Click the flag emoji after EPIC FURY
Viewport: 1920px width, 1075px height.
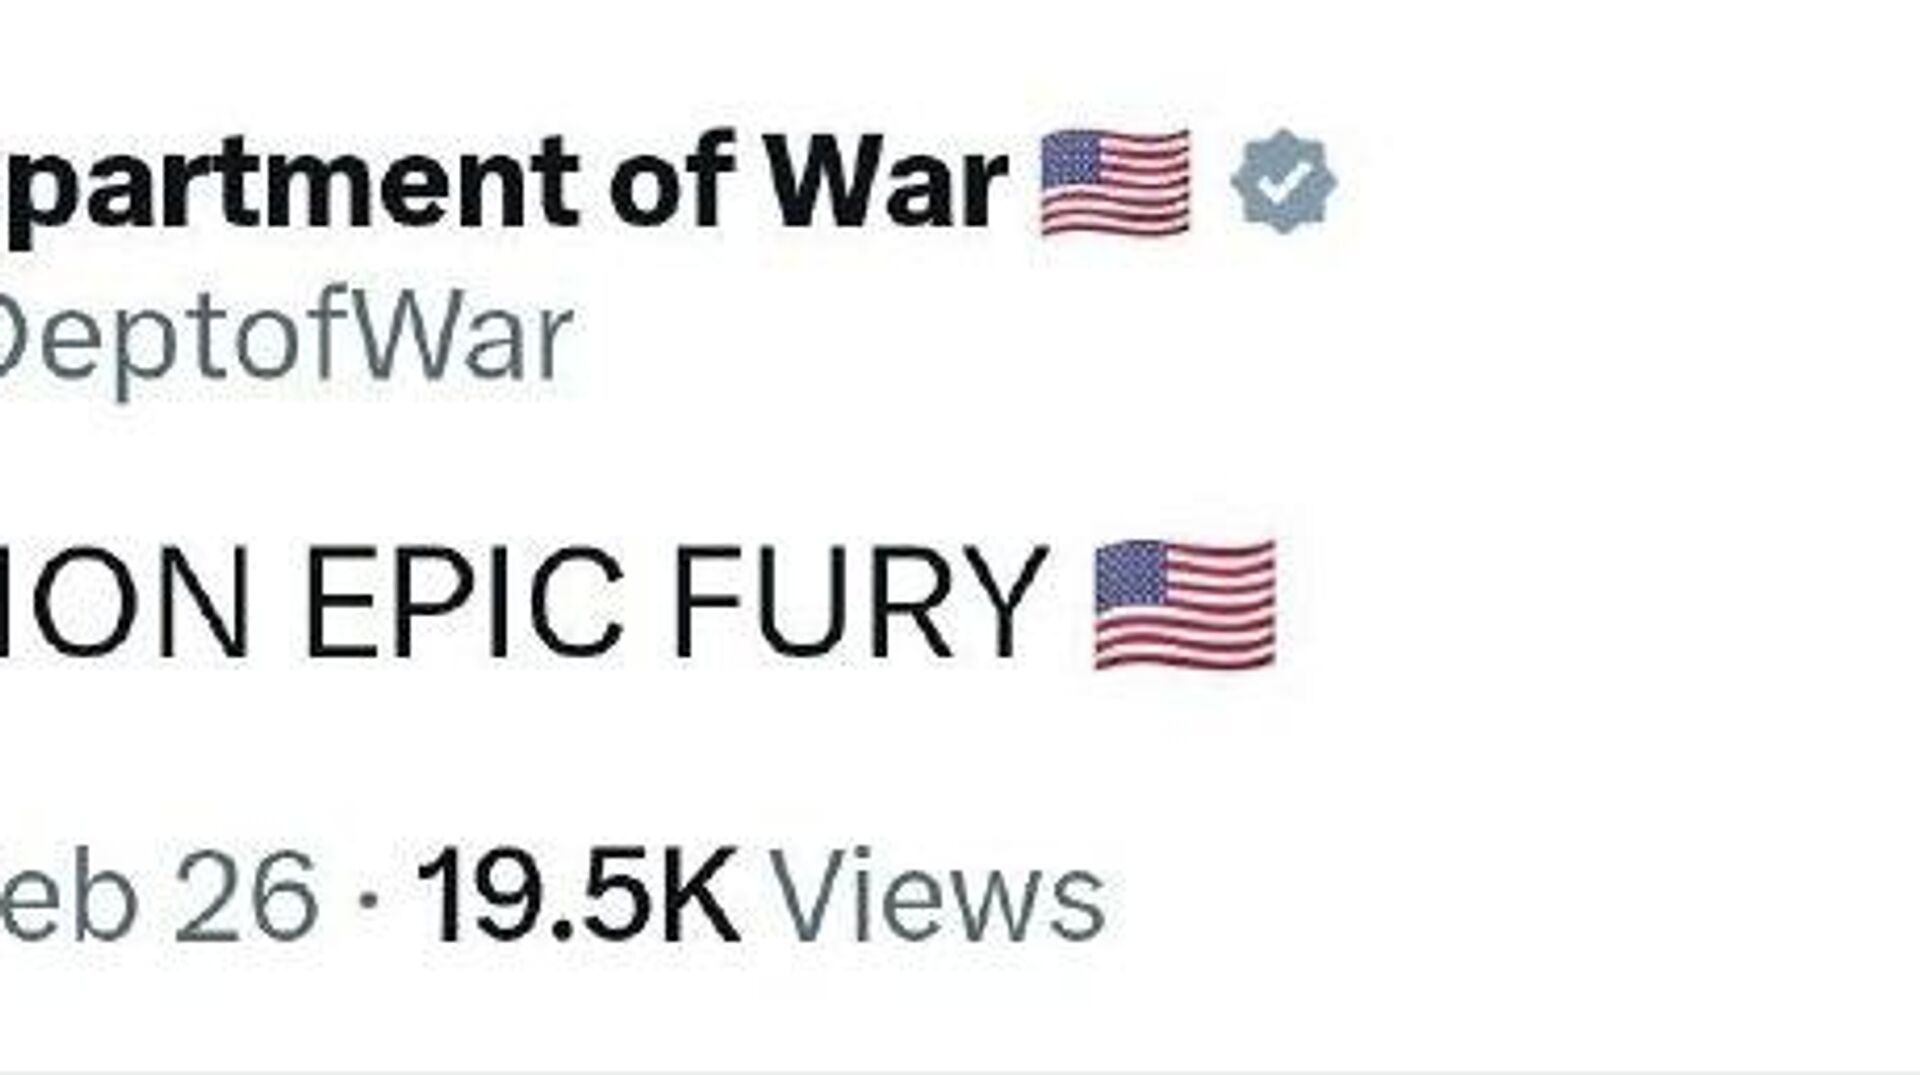pos(1186,604)
